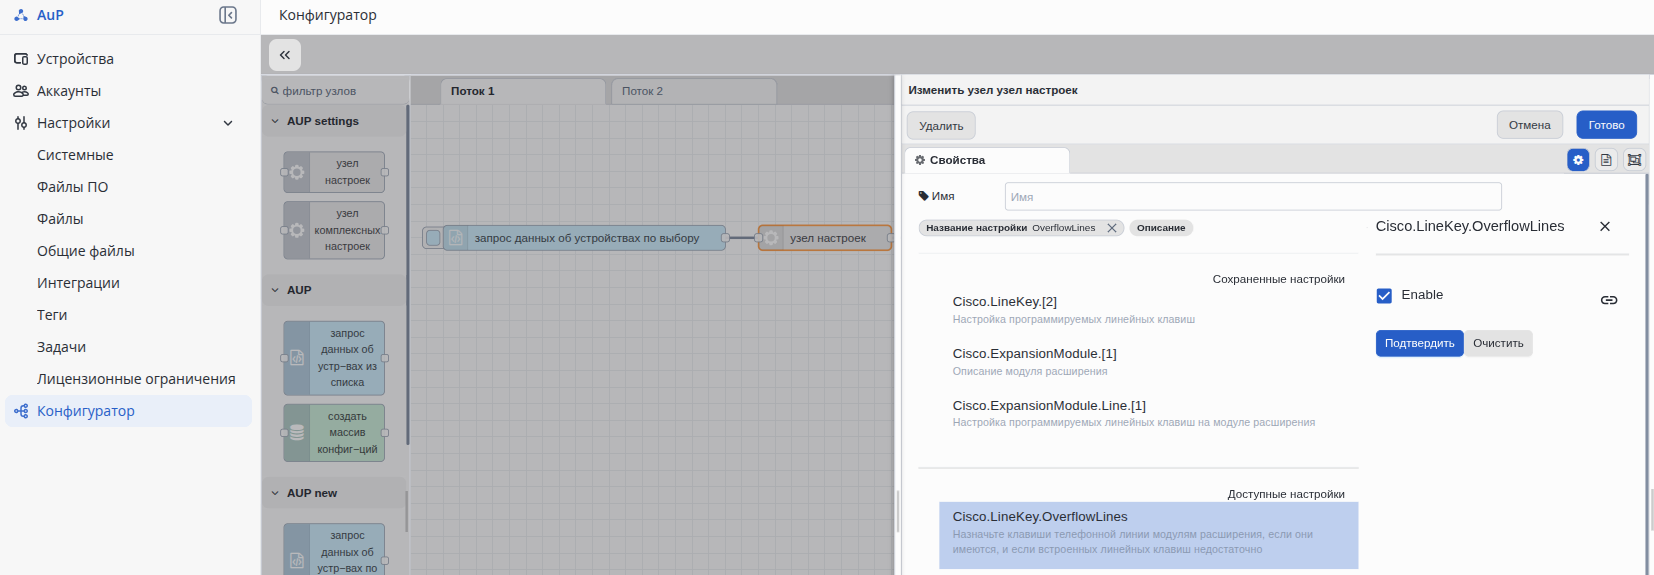Focus the Имя input field
This screenshot has height=575, width=1654.
click(x=1253, y=197)
